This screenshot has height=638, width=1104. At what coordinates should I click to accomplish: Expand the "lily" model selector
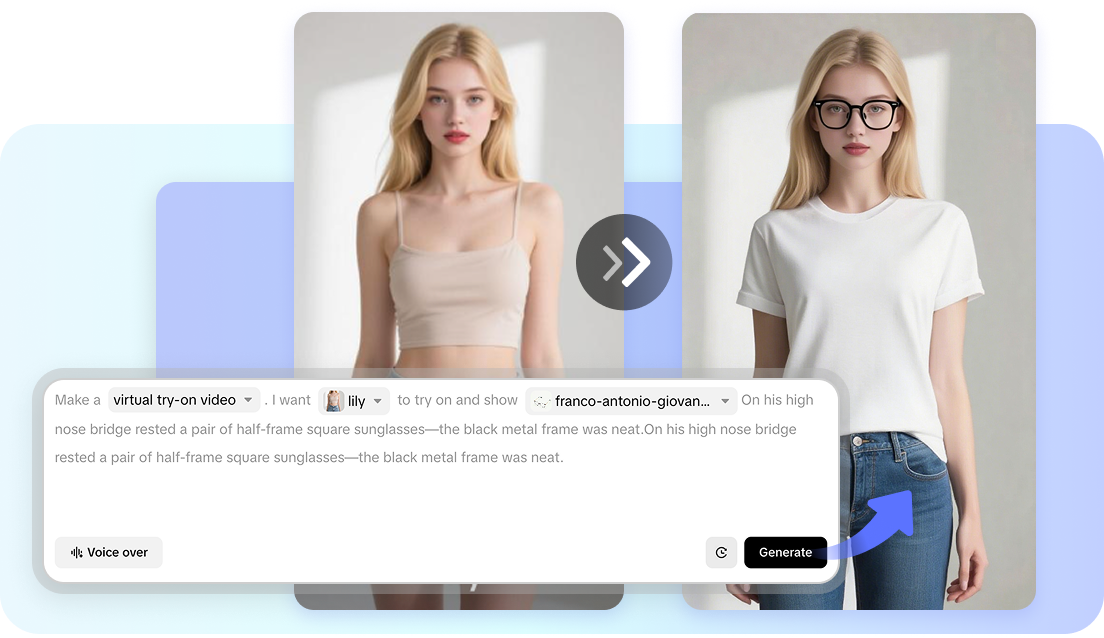(353, 399)
